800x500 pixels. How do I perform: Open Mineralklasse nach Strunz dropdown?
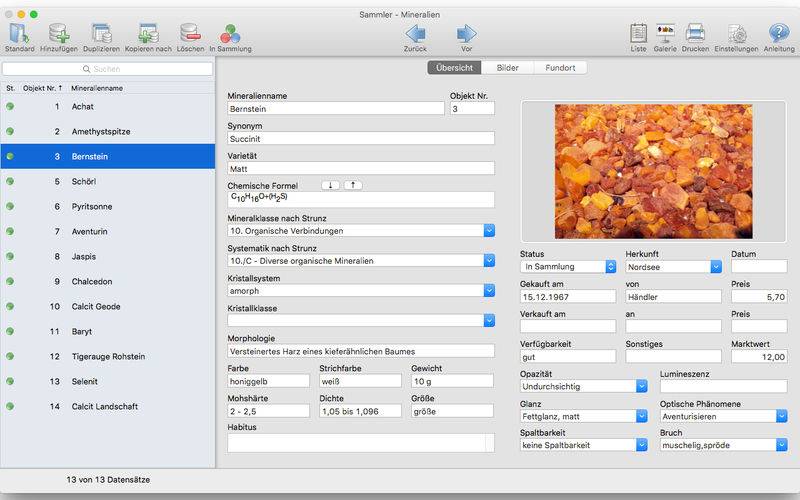pos(489,231)
